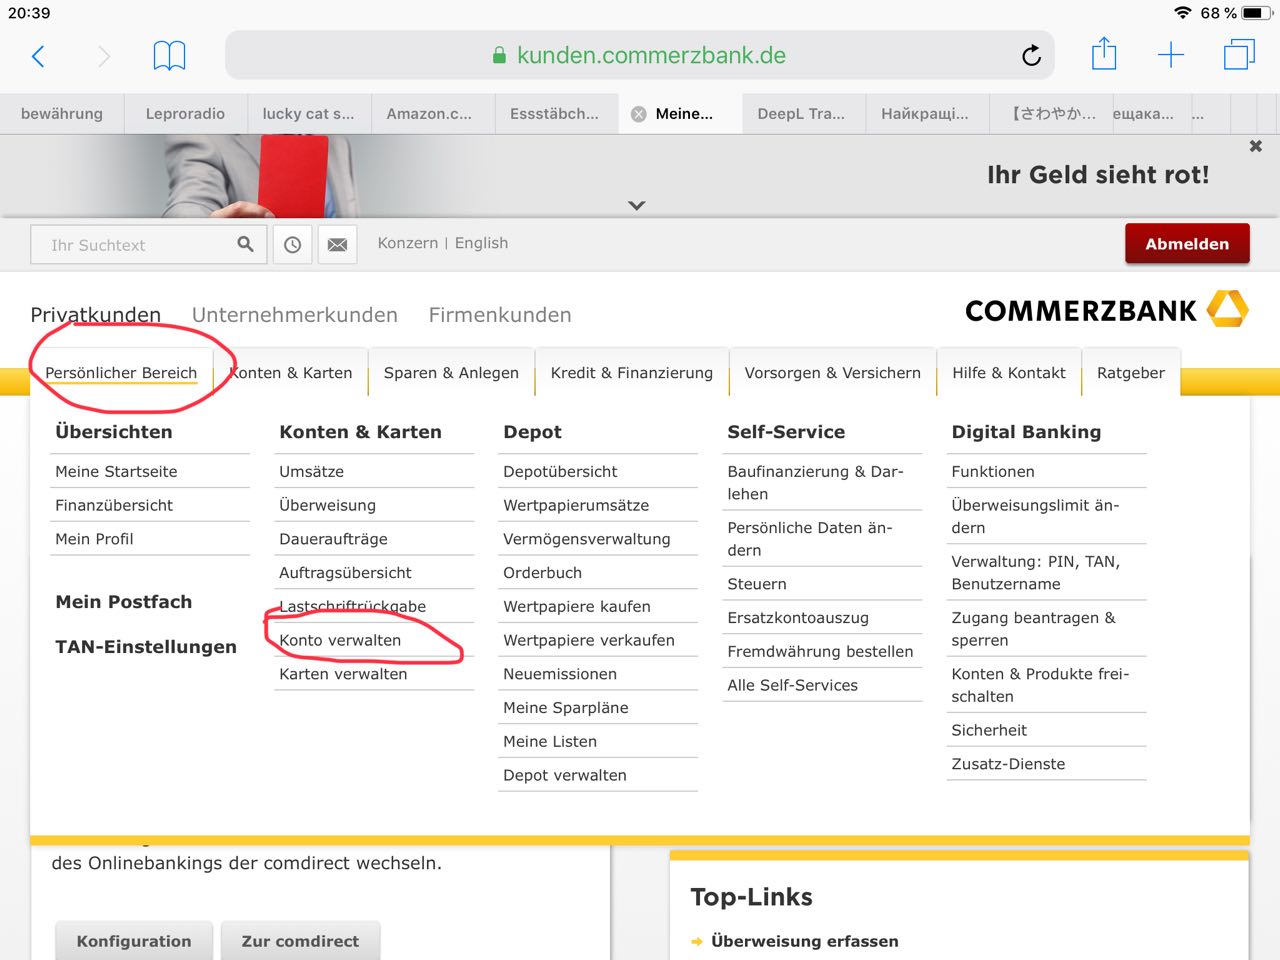Open Finanzübersicht link
The height and width of the screenshot is (960, 1280).
click(114, 506)
